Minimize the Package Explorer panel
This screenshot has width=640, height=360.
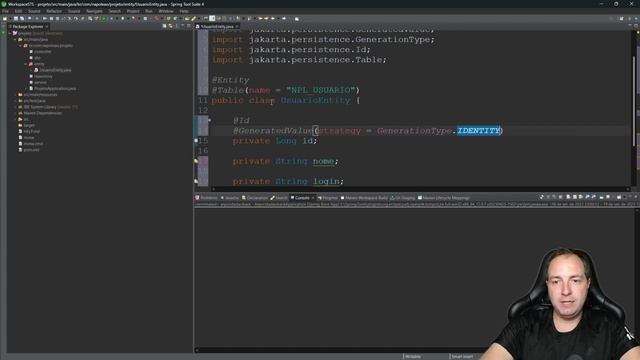click(x=182, y=26)
